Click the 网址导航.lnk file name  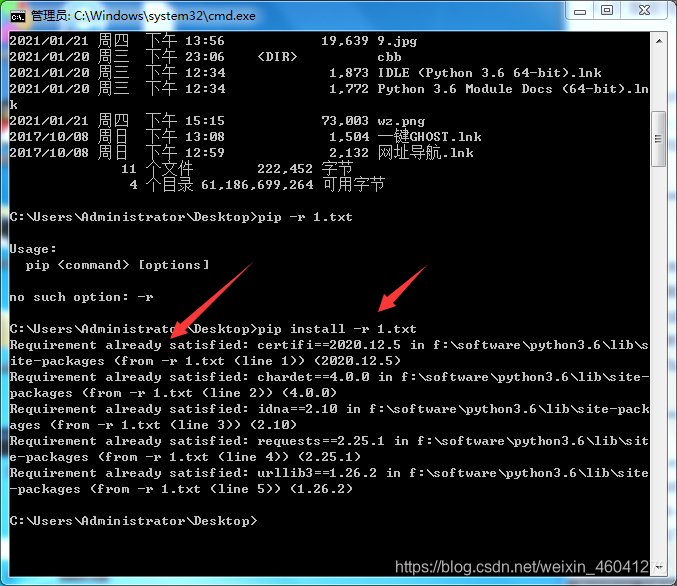point(425,153)
